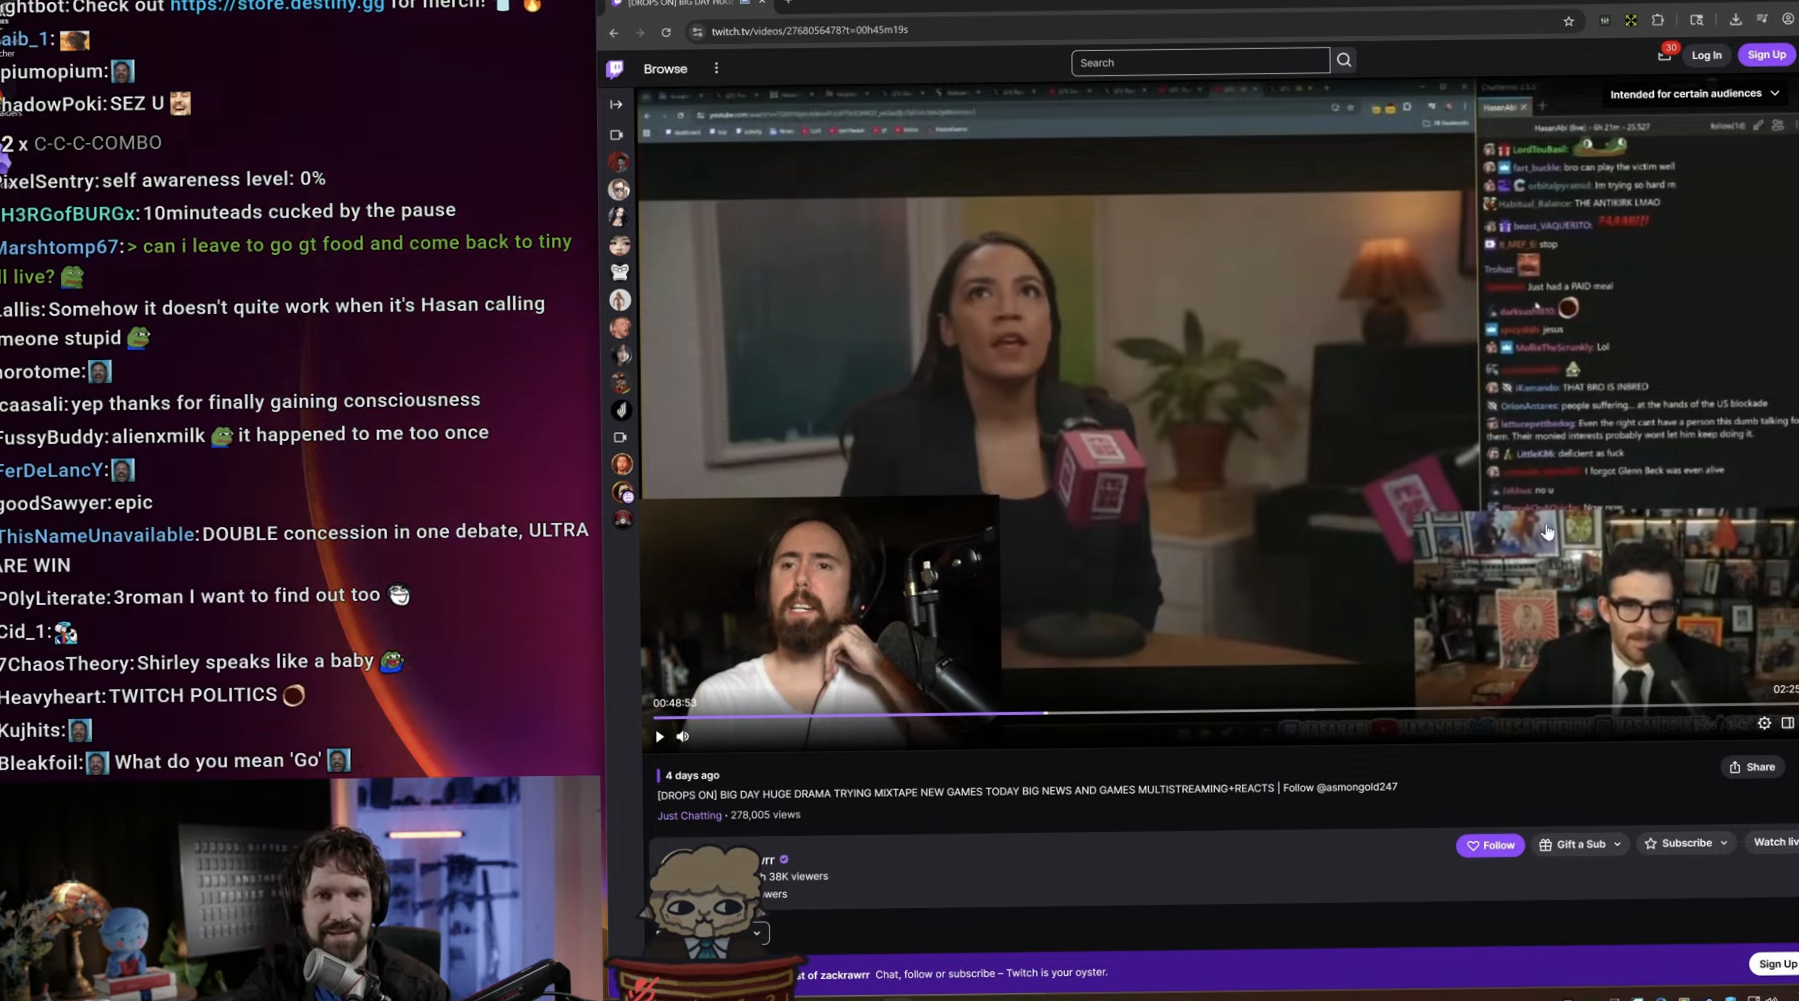Image resolution: width=1799 pixels, height=1001 pixels.
Task: Click the Log In button
Action: 1706,55
